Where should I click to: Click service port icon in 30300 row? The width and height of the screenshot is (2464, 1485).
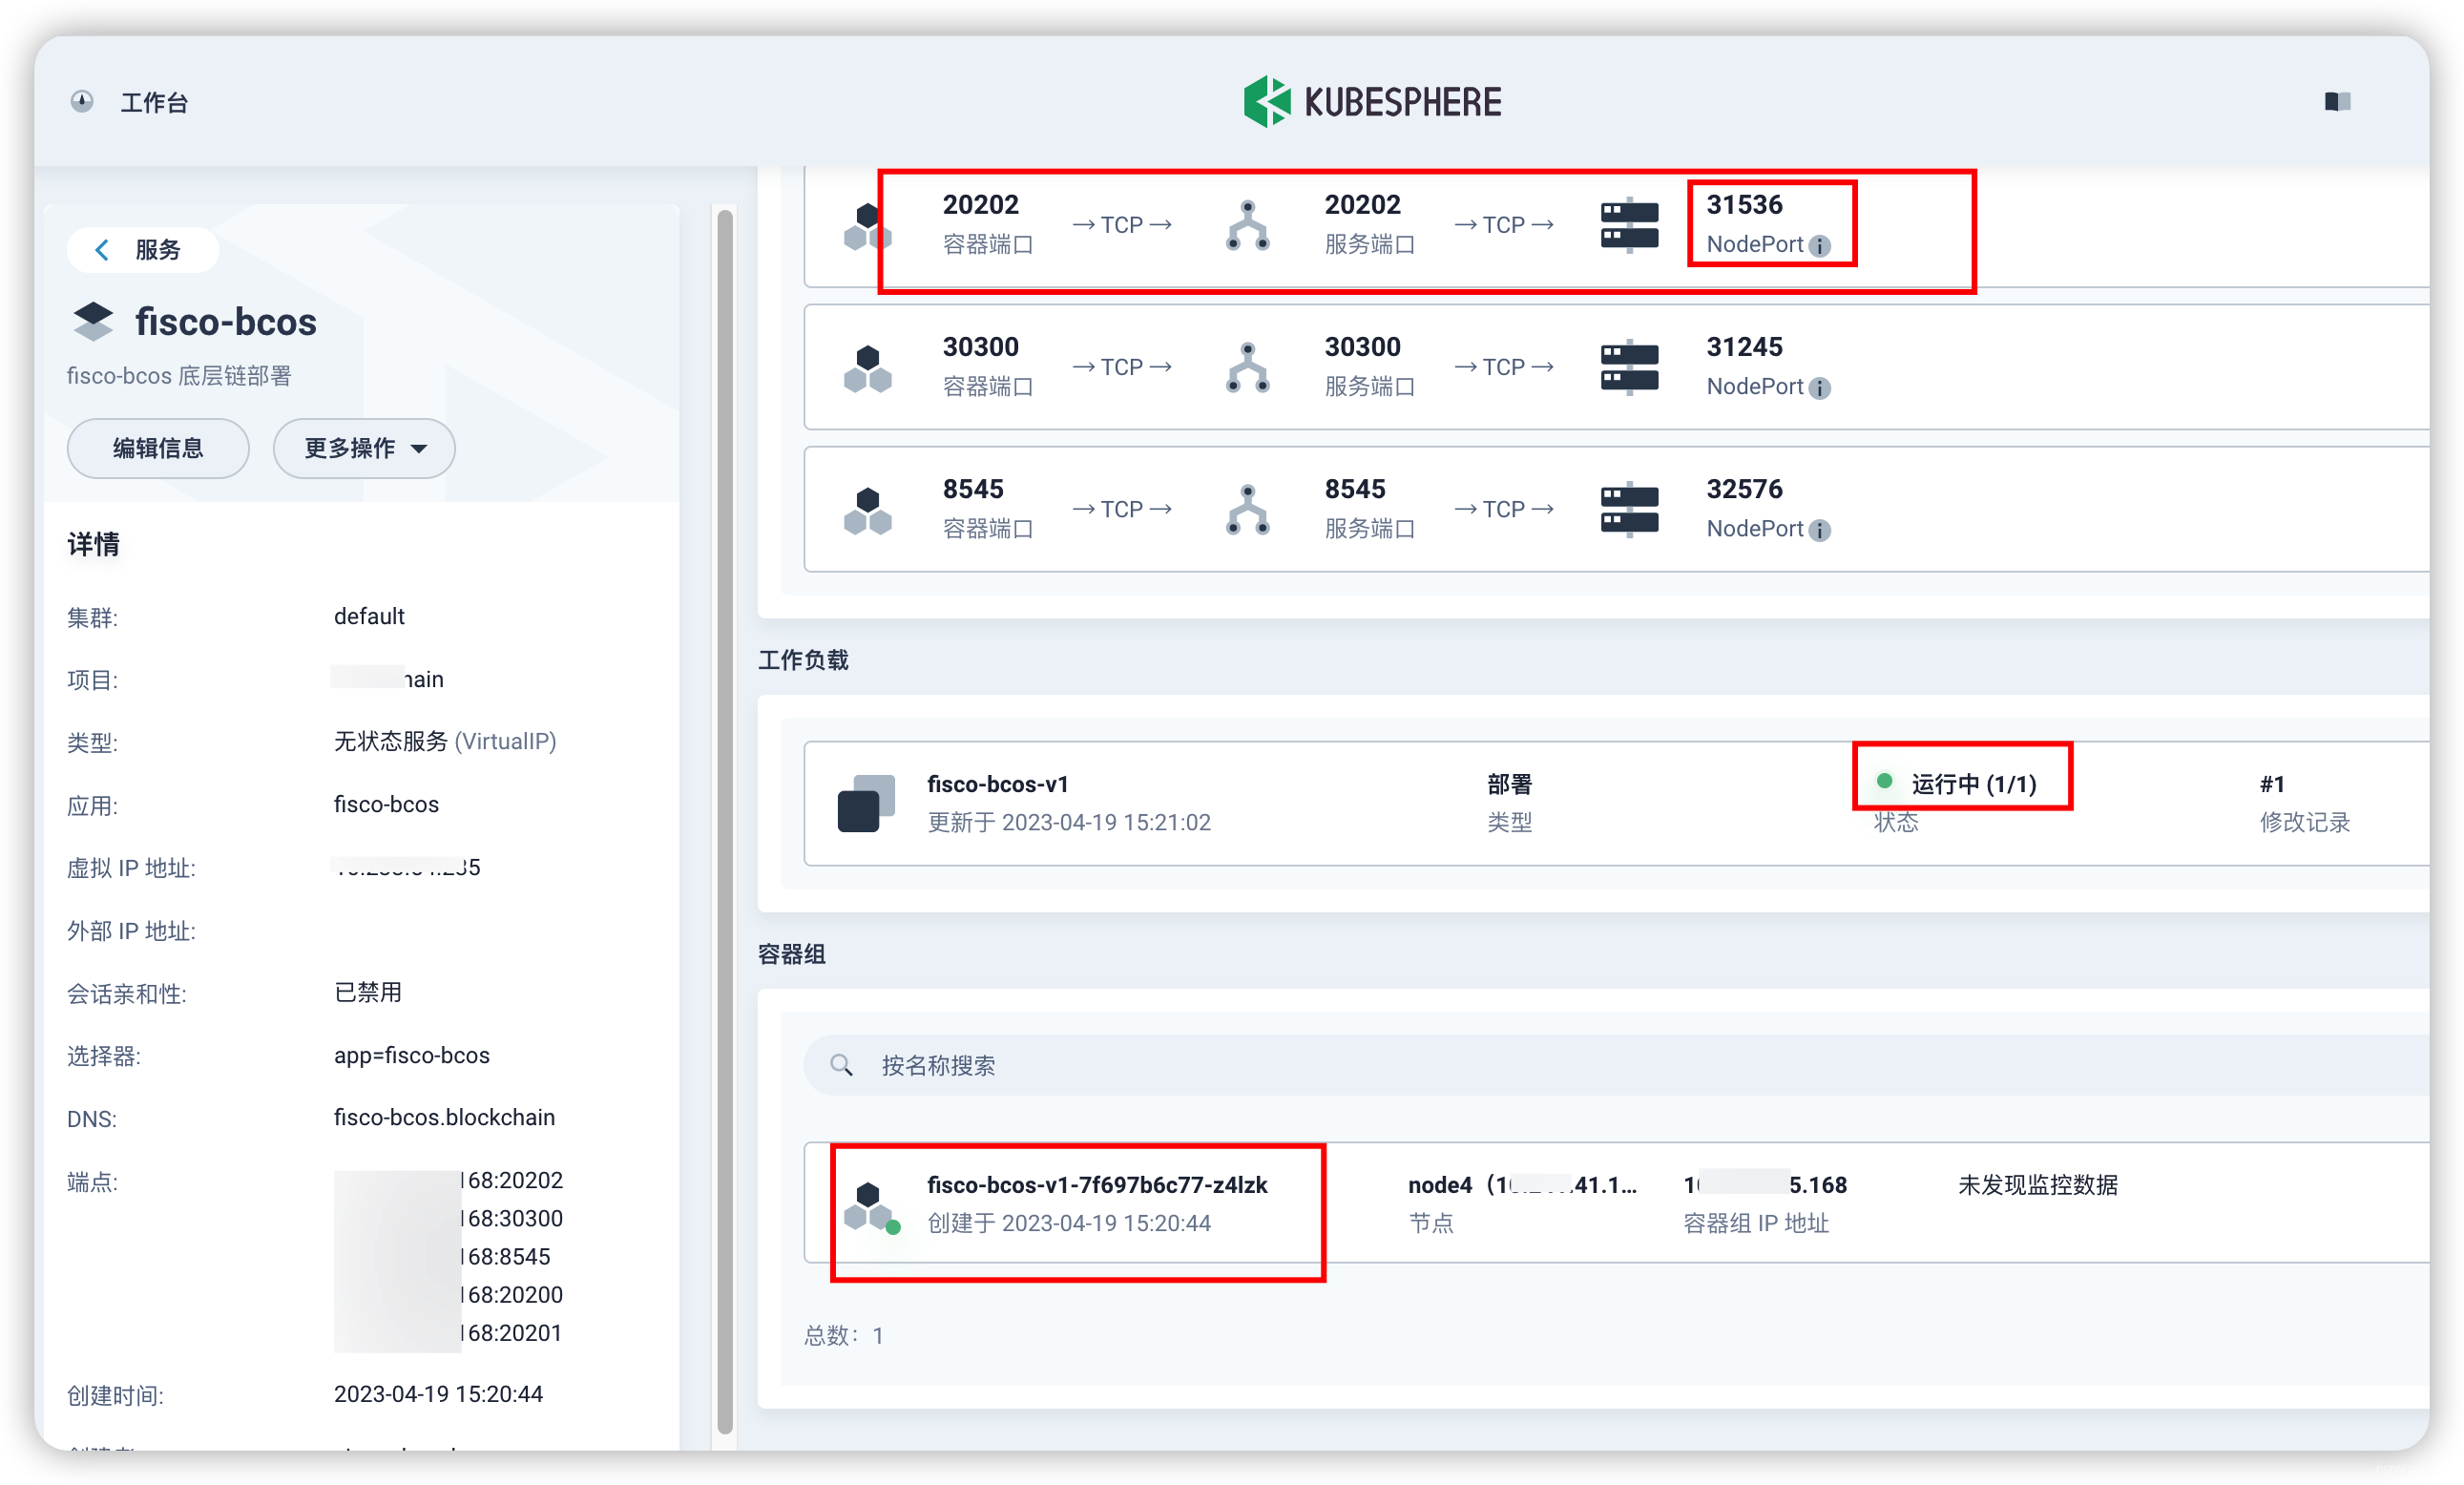coord(1247,368)
